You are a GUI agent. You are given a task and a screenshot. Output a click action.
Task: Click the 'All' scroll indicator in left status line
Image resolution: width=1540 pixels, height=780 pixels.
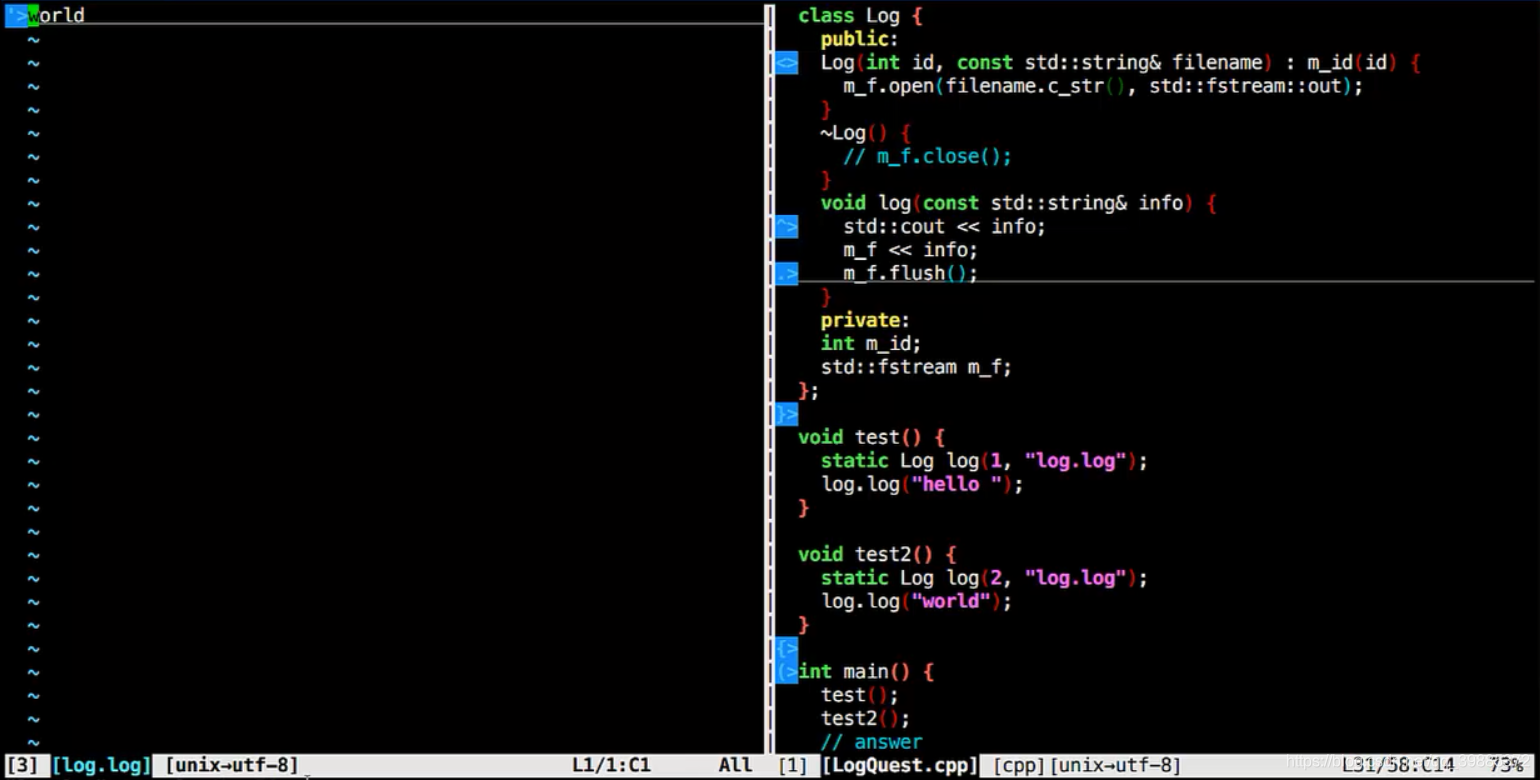coord(736,765)
